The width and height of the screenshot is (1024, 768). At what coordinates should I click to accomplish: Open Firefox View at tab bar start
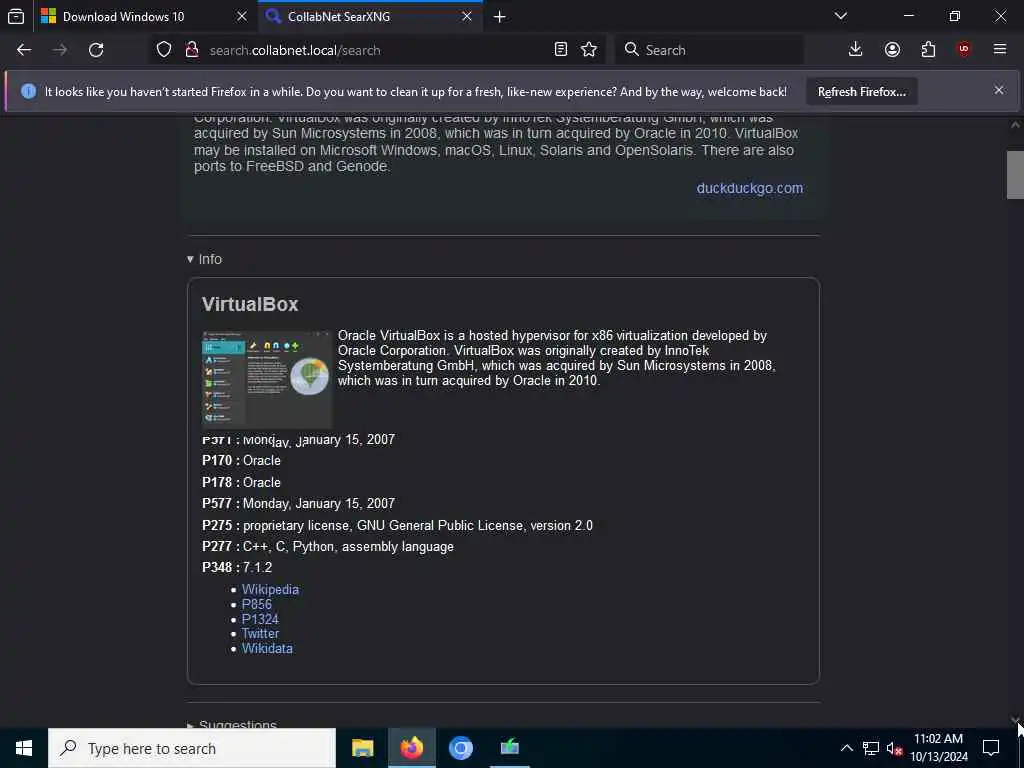point(16,16)
